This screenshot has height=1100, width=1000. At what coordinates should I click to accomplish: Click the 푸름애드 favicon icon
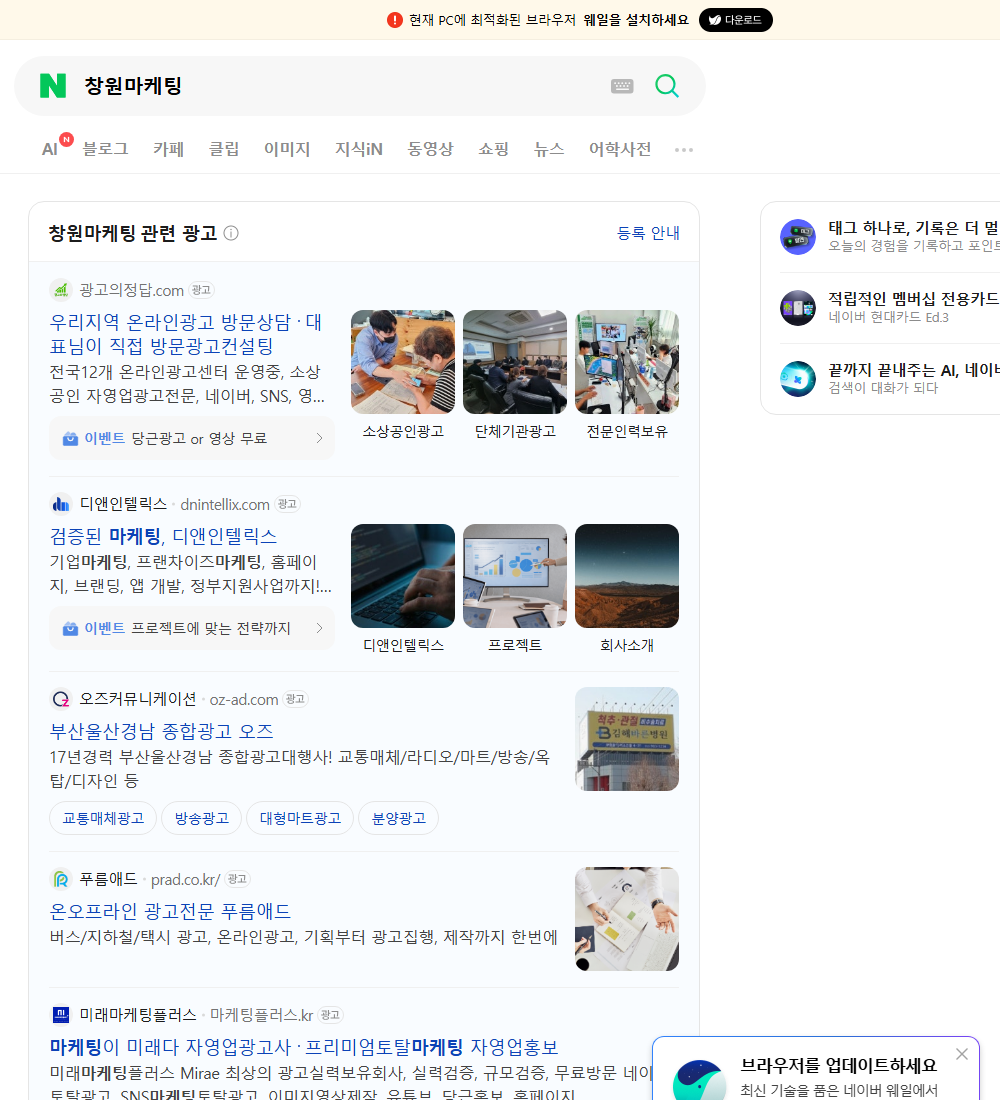(x=61, y=878)
